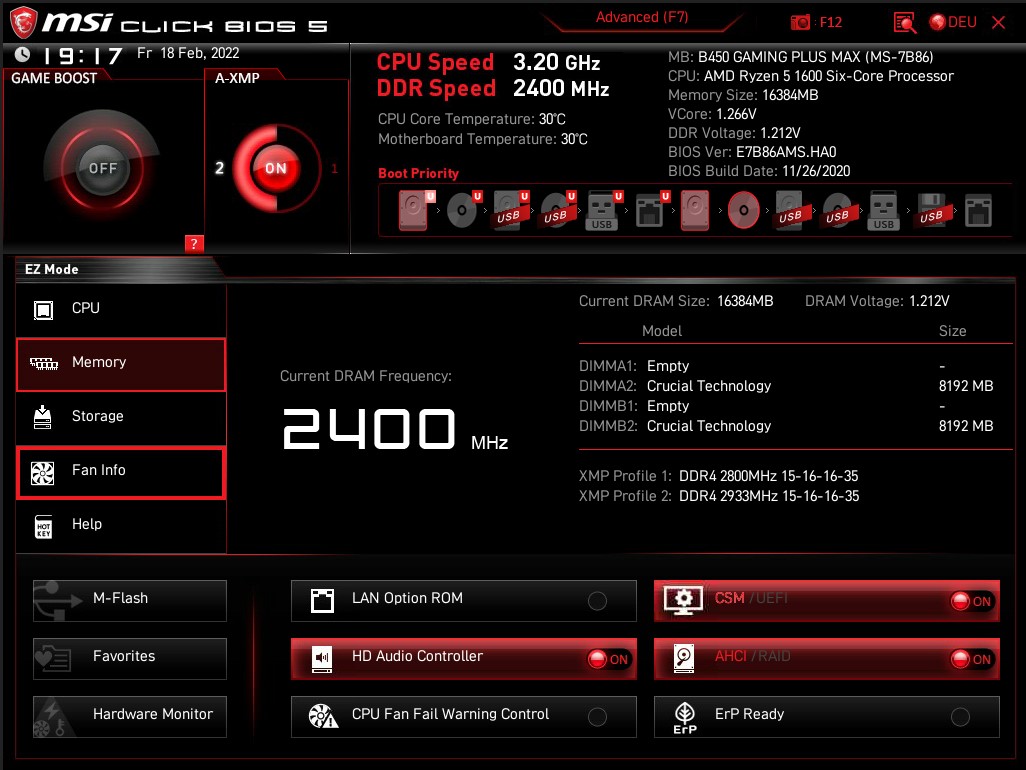Click the CPU fan warning icon

(323, 716)
